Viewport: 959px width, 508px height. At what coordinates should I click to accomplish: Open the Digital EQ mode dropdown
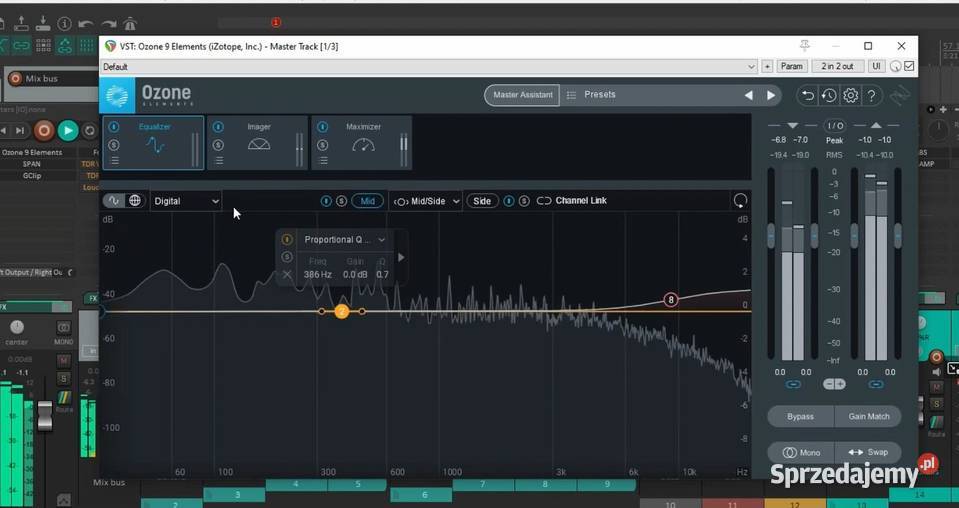186,201
